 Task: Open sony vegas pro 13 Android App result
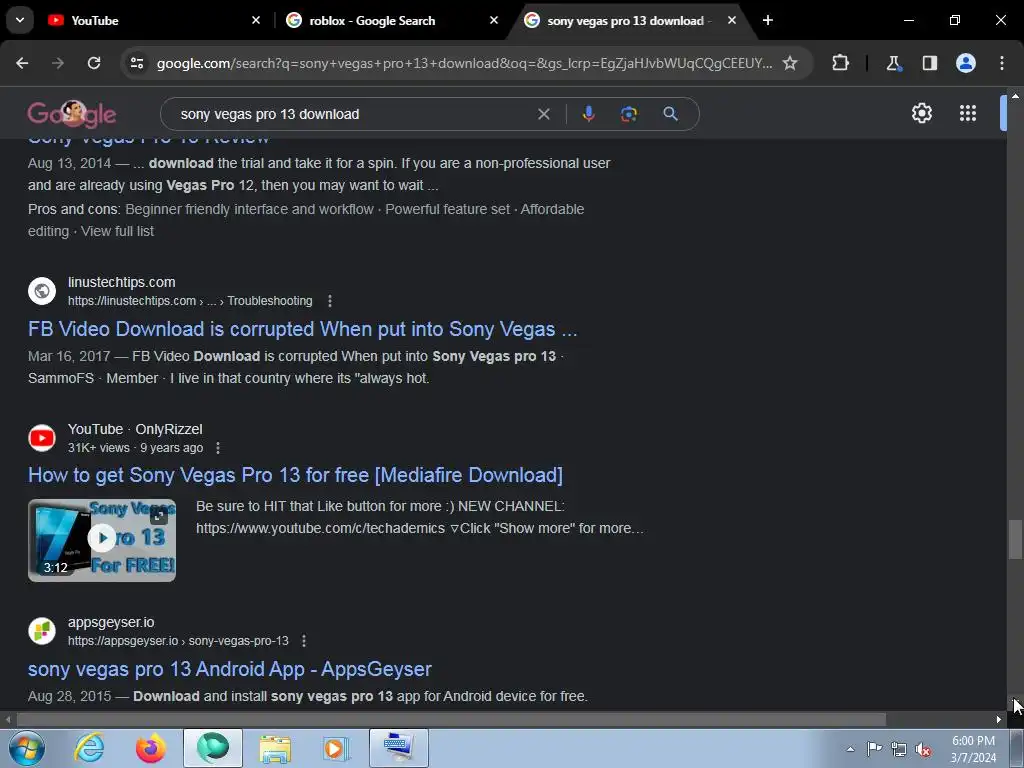coord(229,669)
